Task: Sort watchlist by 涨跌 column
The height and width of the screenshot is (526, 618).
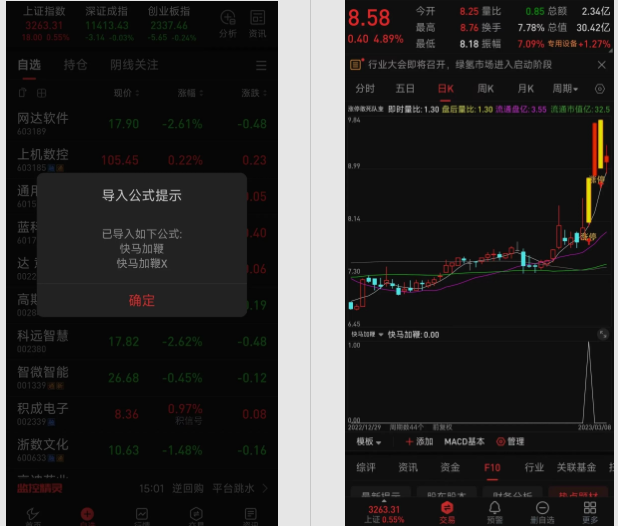Action: pyautogui.click(x=254, y=93)
